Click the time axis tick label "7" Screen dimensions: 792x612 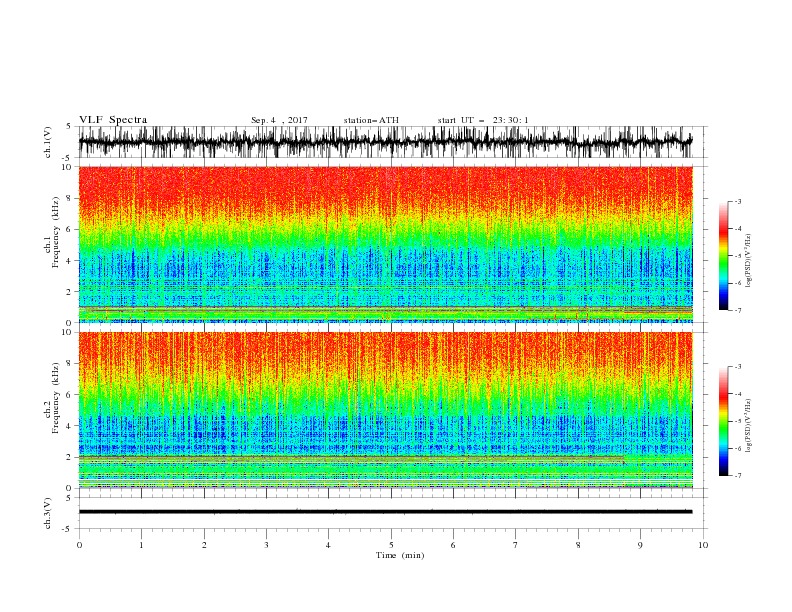[x=516, y=545]
